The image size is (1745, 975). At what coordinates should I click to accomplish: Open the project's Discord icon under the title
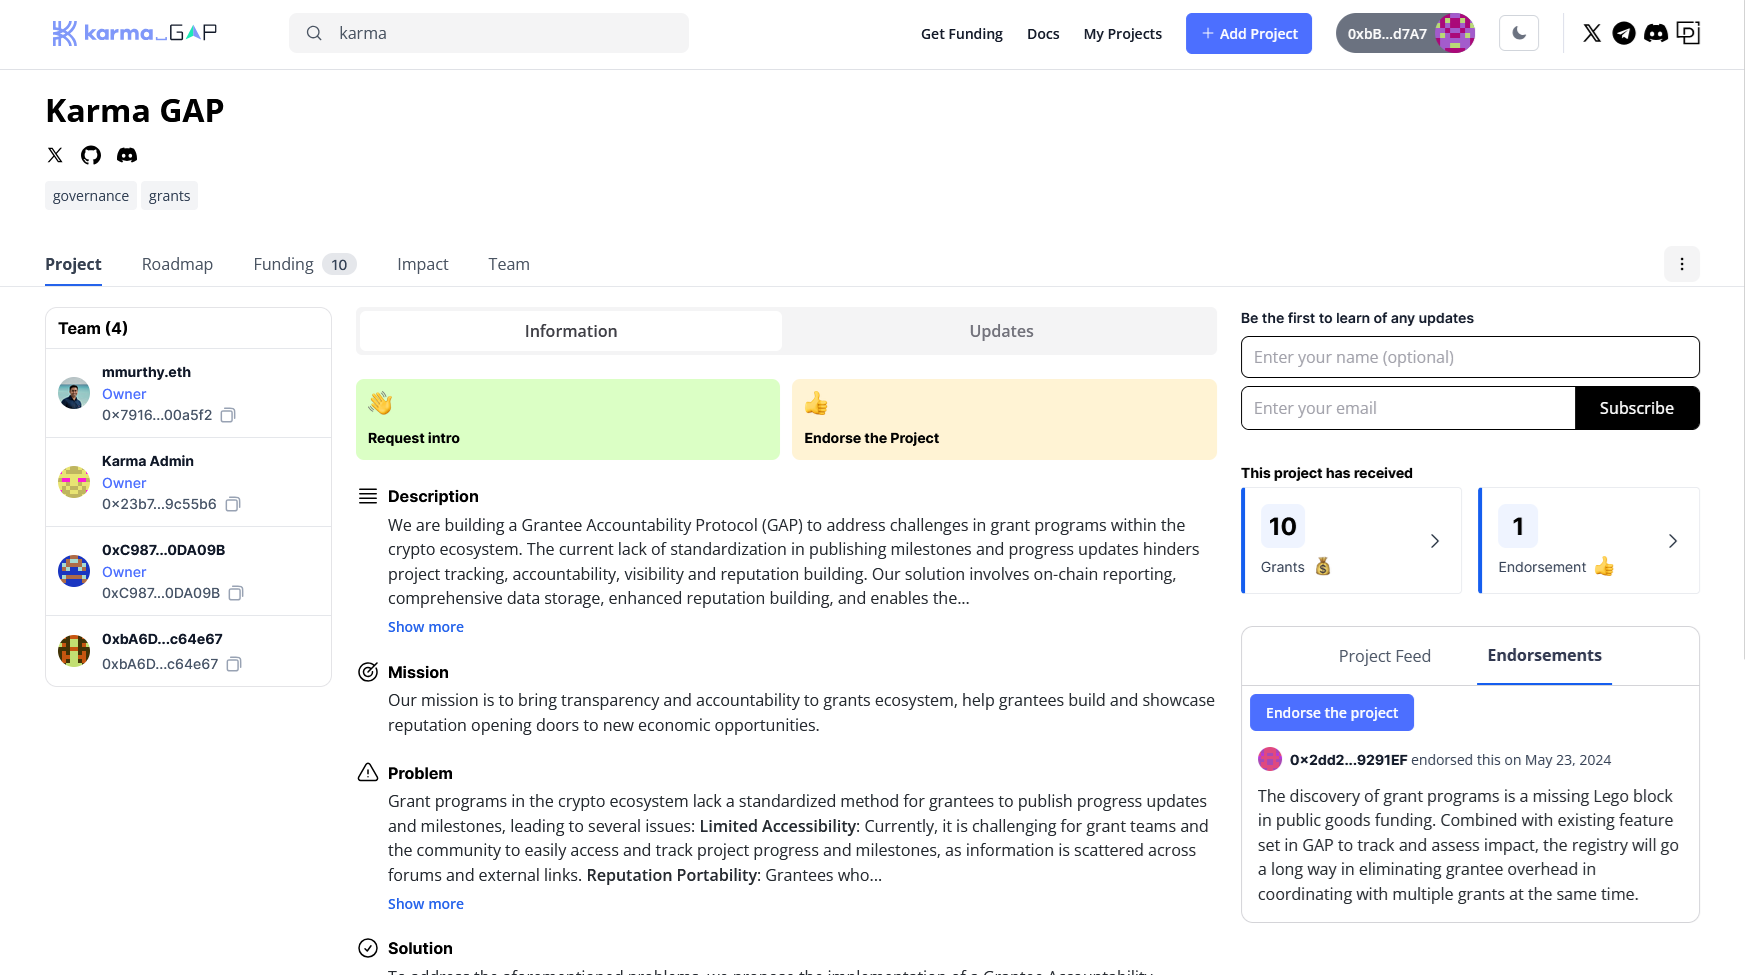pos(127,155)
